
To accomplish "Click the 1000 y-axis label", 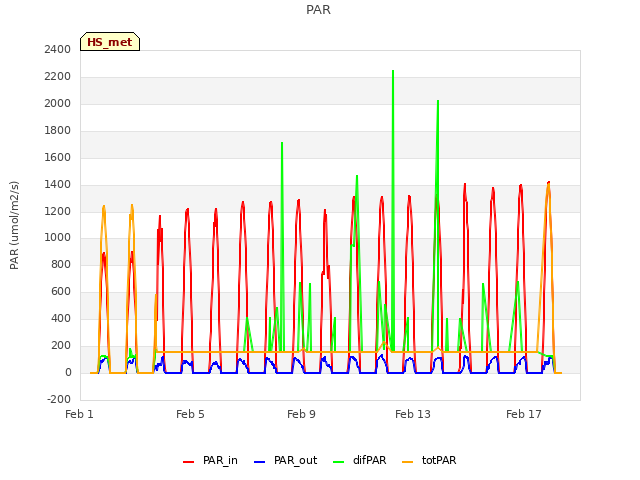I will (x=58, y=238).
